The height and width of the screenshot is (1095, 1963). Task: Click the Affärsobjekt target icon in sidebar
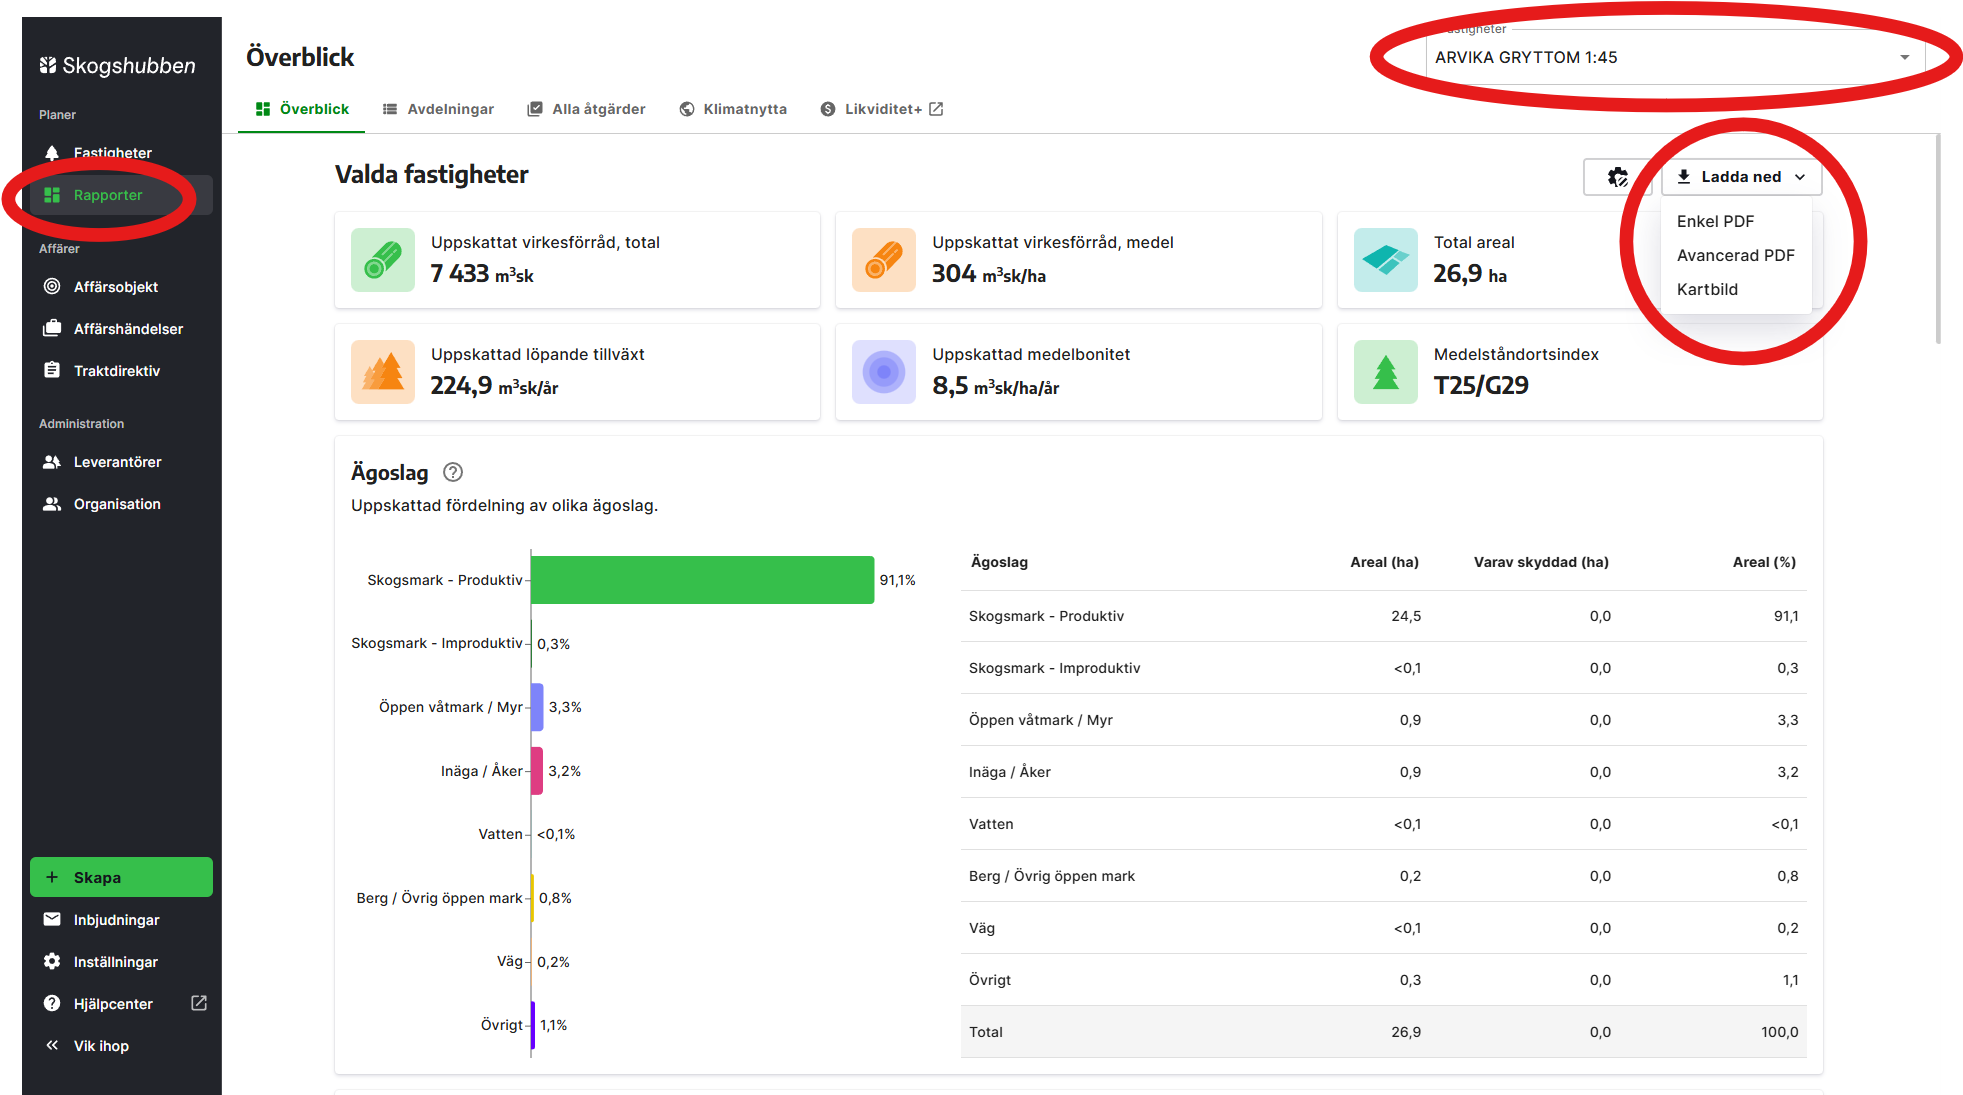[52, 287]
